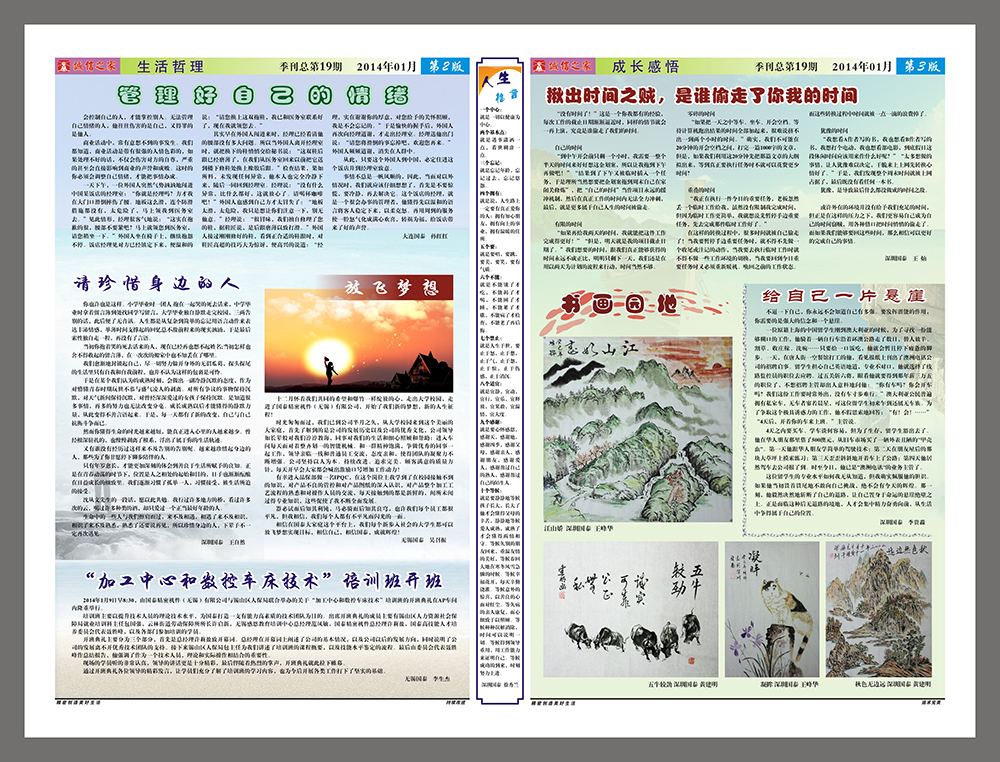
Task: Open the 秋色无边远 mountain painting
Action: pos(879,610)
